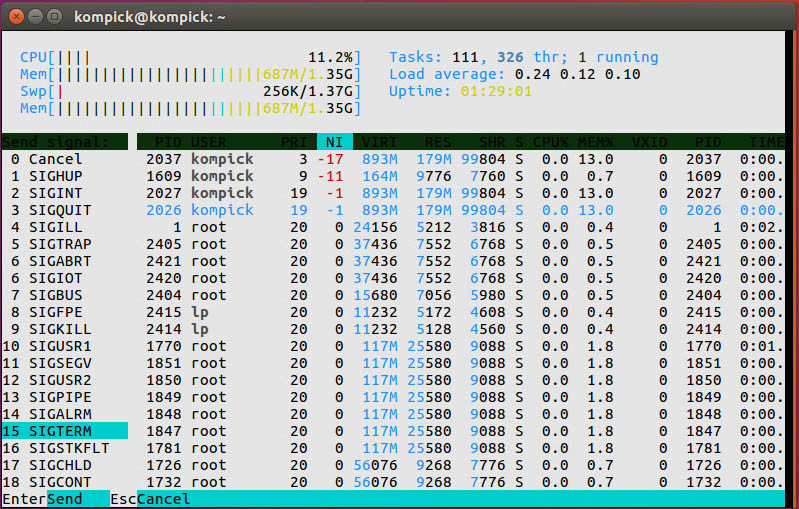Sort by PRI column header

click(294, 142)
